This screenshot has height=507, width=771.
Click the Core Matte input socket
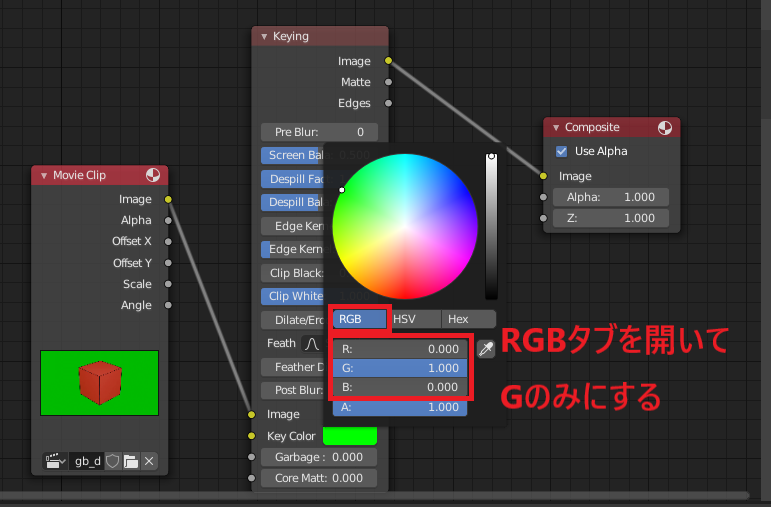coord(251,478)
